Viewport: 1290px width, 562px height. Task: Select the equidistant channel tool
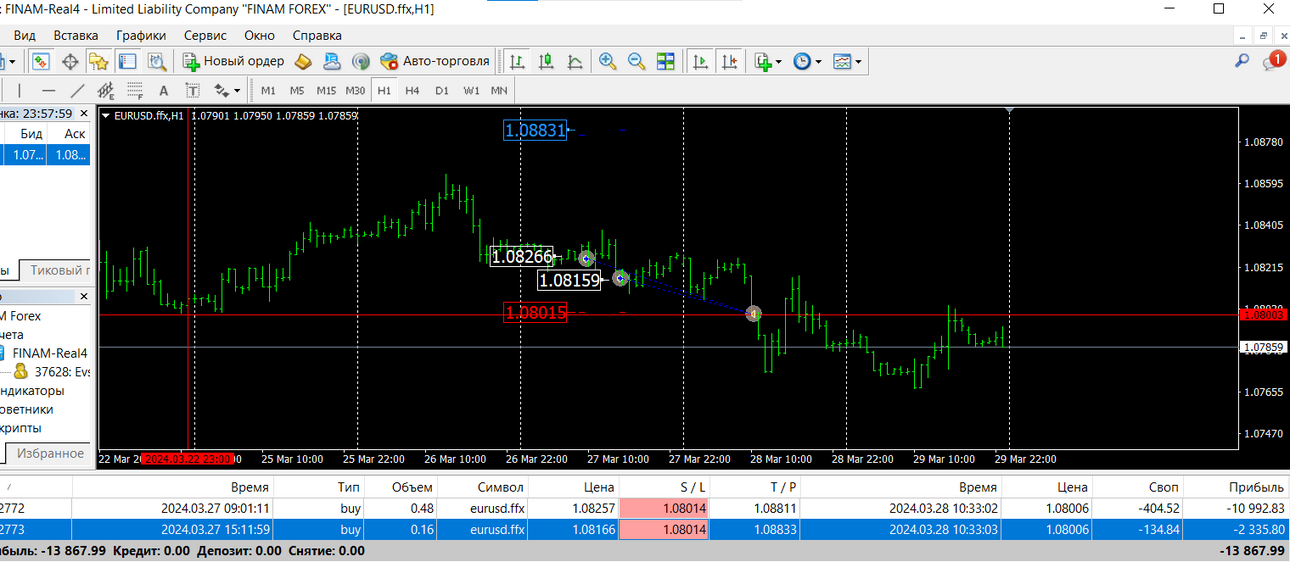coord(105,90)
